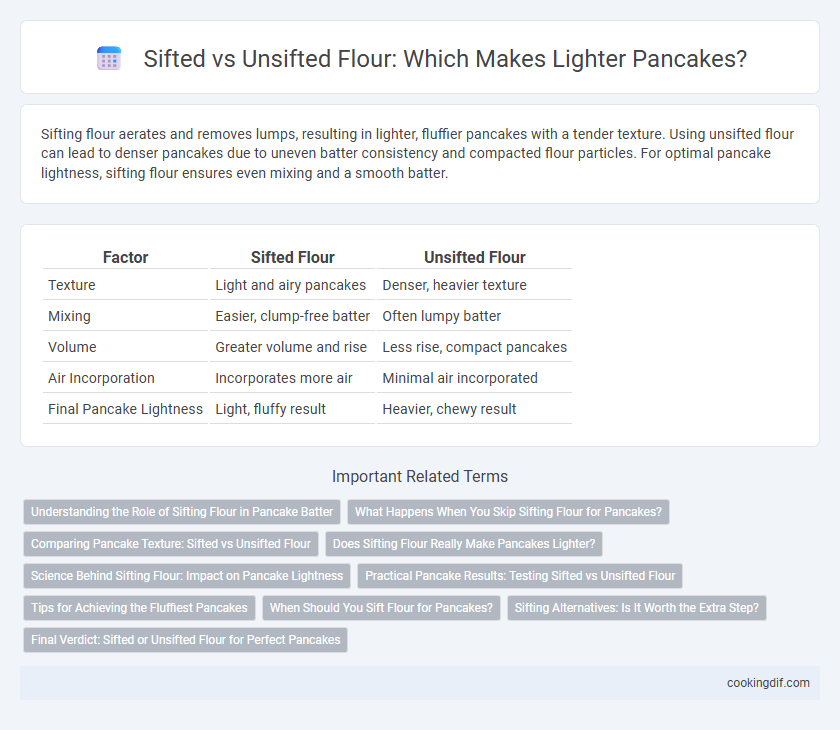Click 'Science Behind Sifting Flour' tag

point(187,576)
